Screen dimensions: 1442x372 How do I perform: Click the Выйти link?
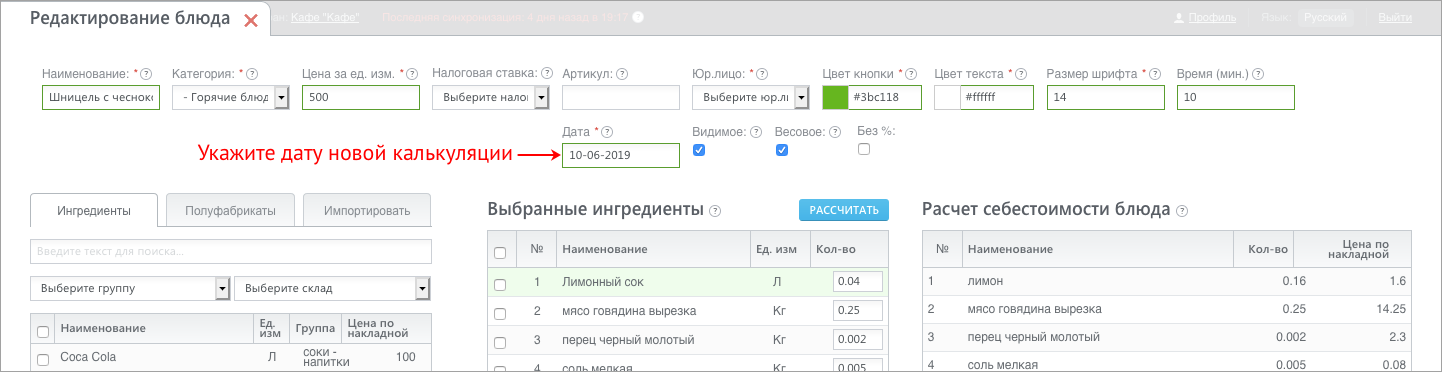click(x=1395, y=18)
